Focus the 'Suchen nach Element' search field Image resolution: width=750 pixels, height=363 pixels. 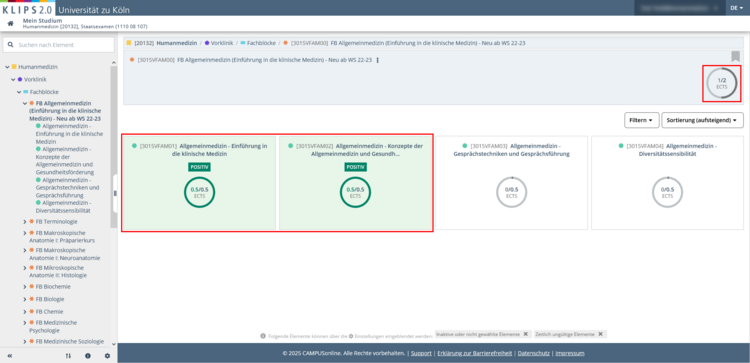(x=58, y=45)
